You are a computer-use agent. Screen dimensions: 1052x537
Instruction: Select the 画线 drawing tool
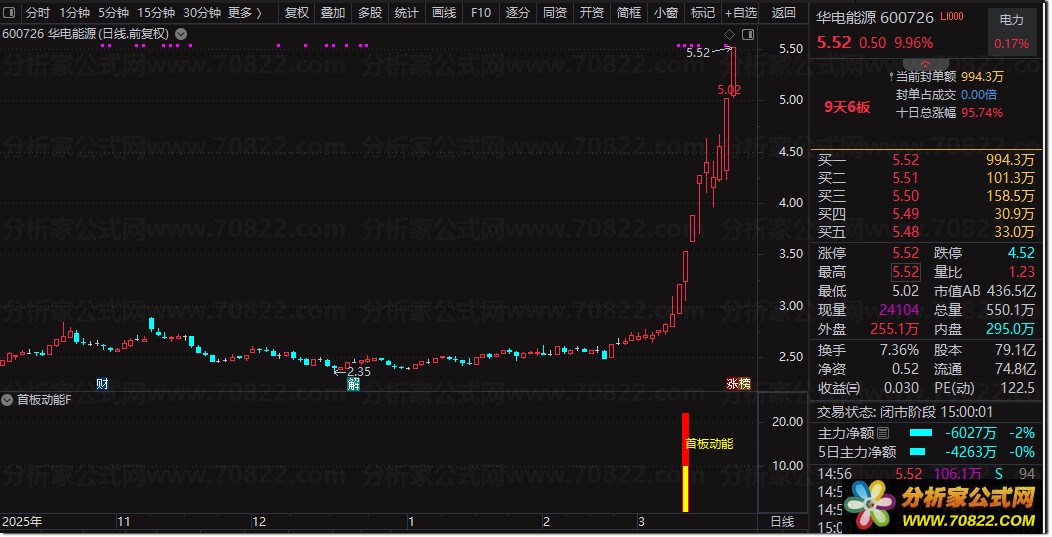pos(443,13)
